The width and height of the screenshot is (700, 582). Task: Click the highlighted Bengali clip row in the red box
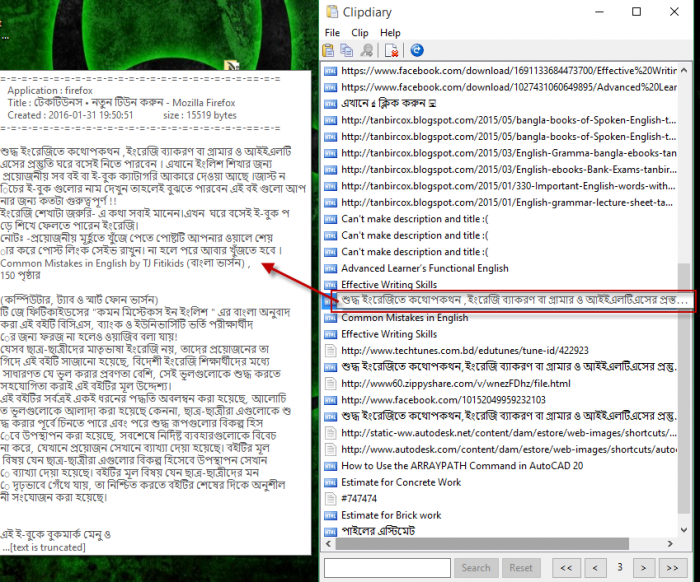tap(513, 300)
